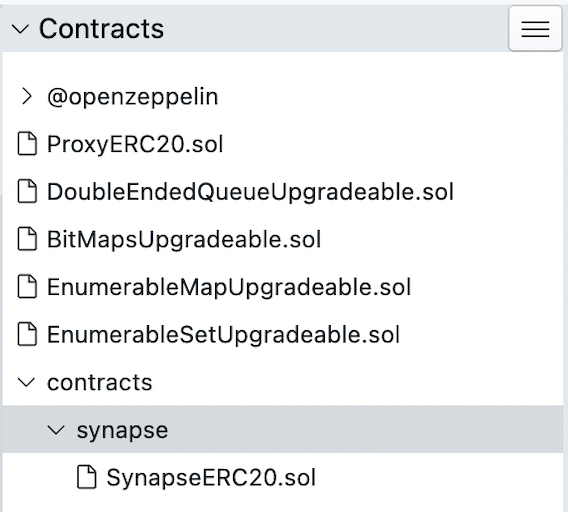Click the ProxyERC20.sol file icon
This screenshot has width=568, height=512.
coord(27,144)
